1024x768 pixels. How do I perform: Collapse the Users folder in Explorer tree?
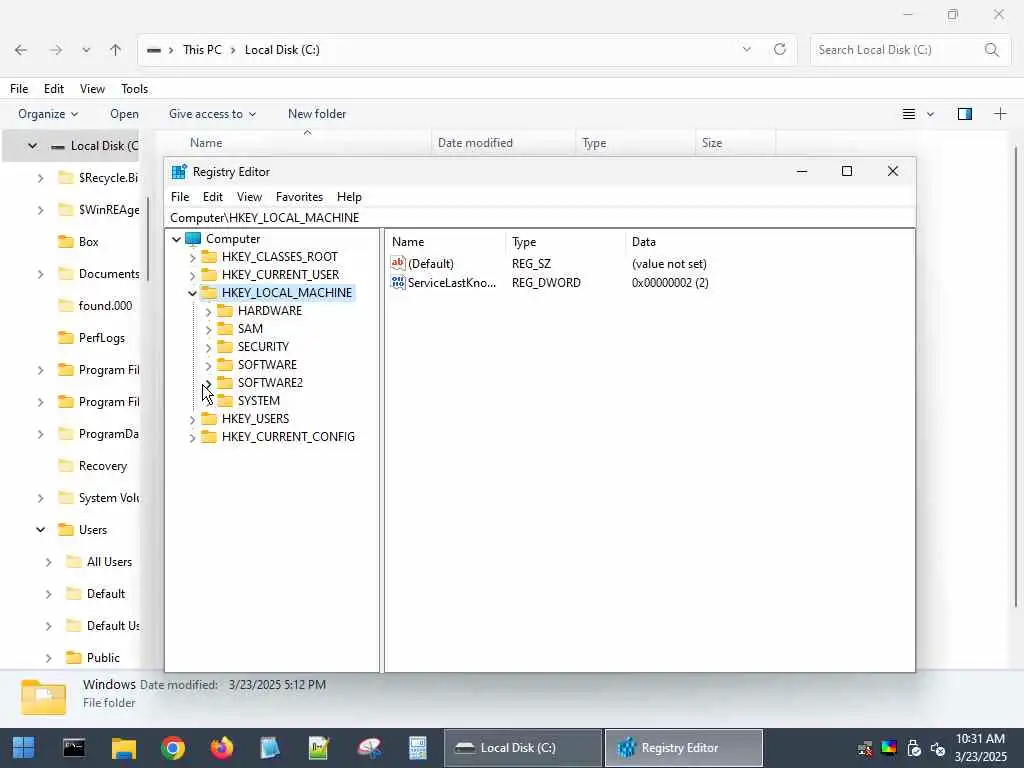point(40,530)
